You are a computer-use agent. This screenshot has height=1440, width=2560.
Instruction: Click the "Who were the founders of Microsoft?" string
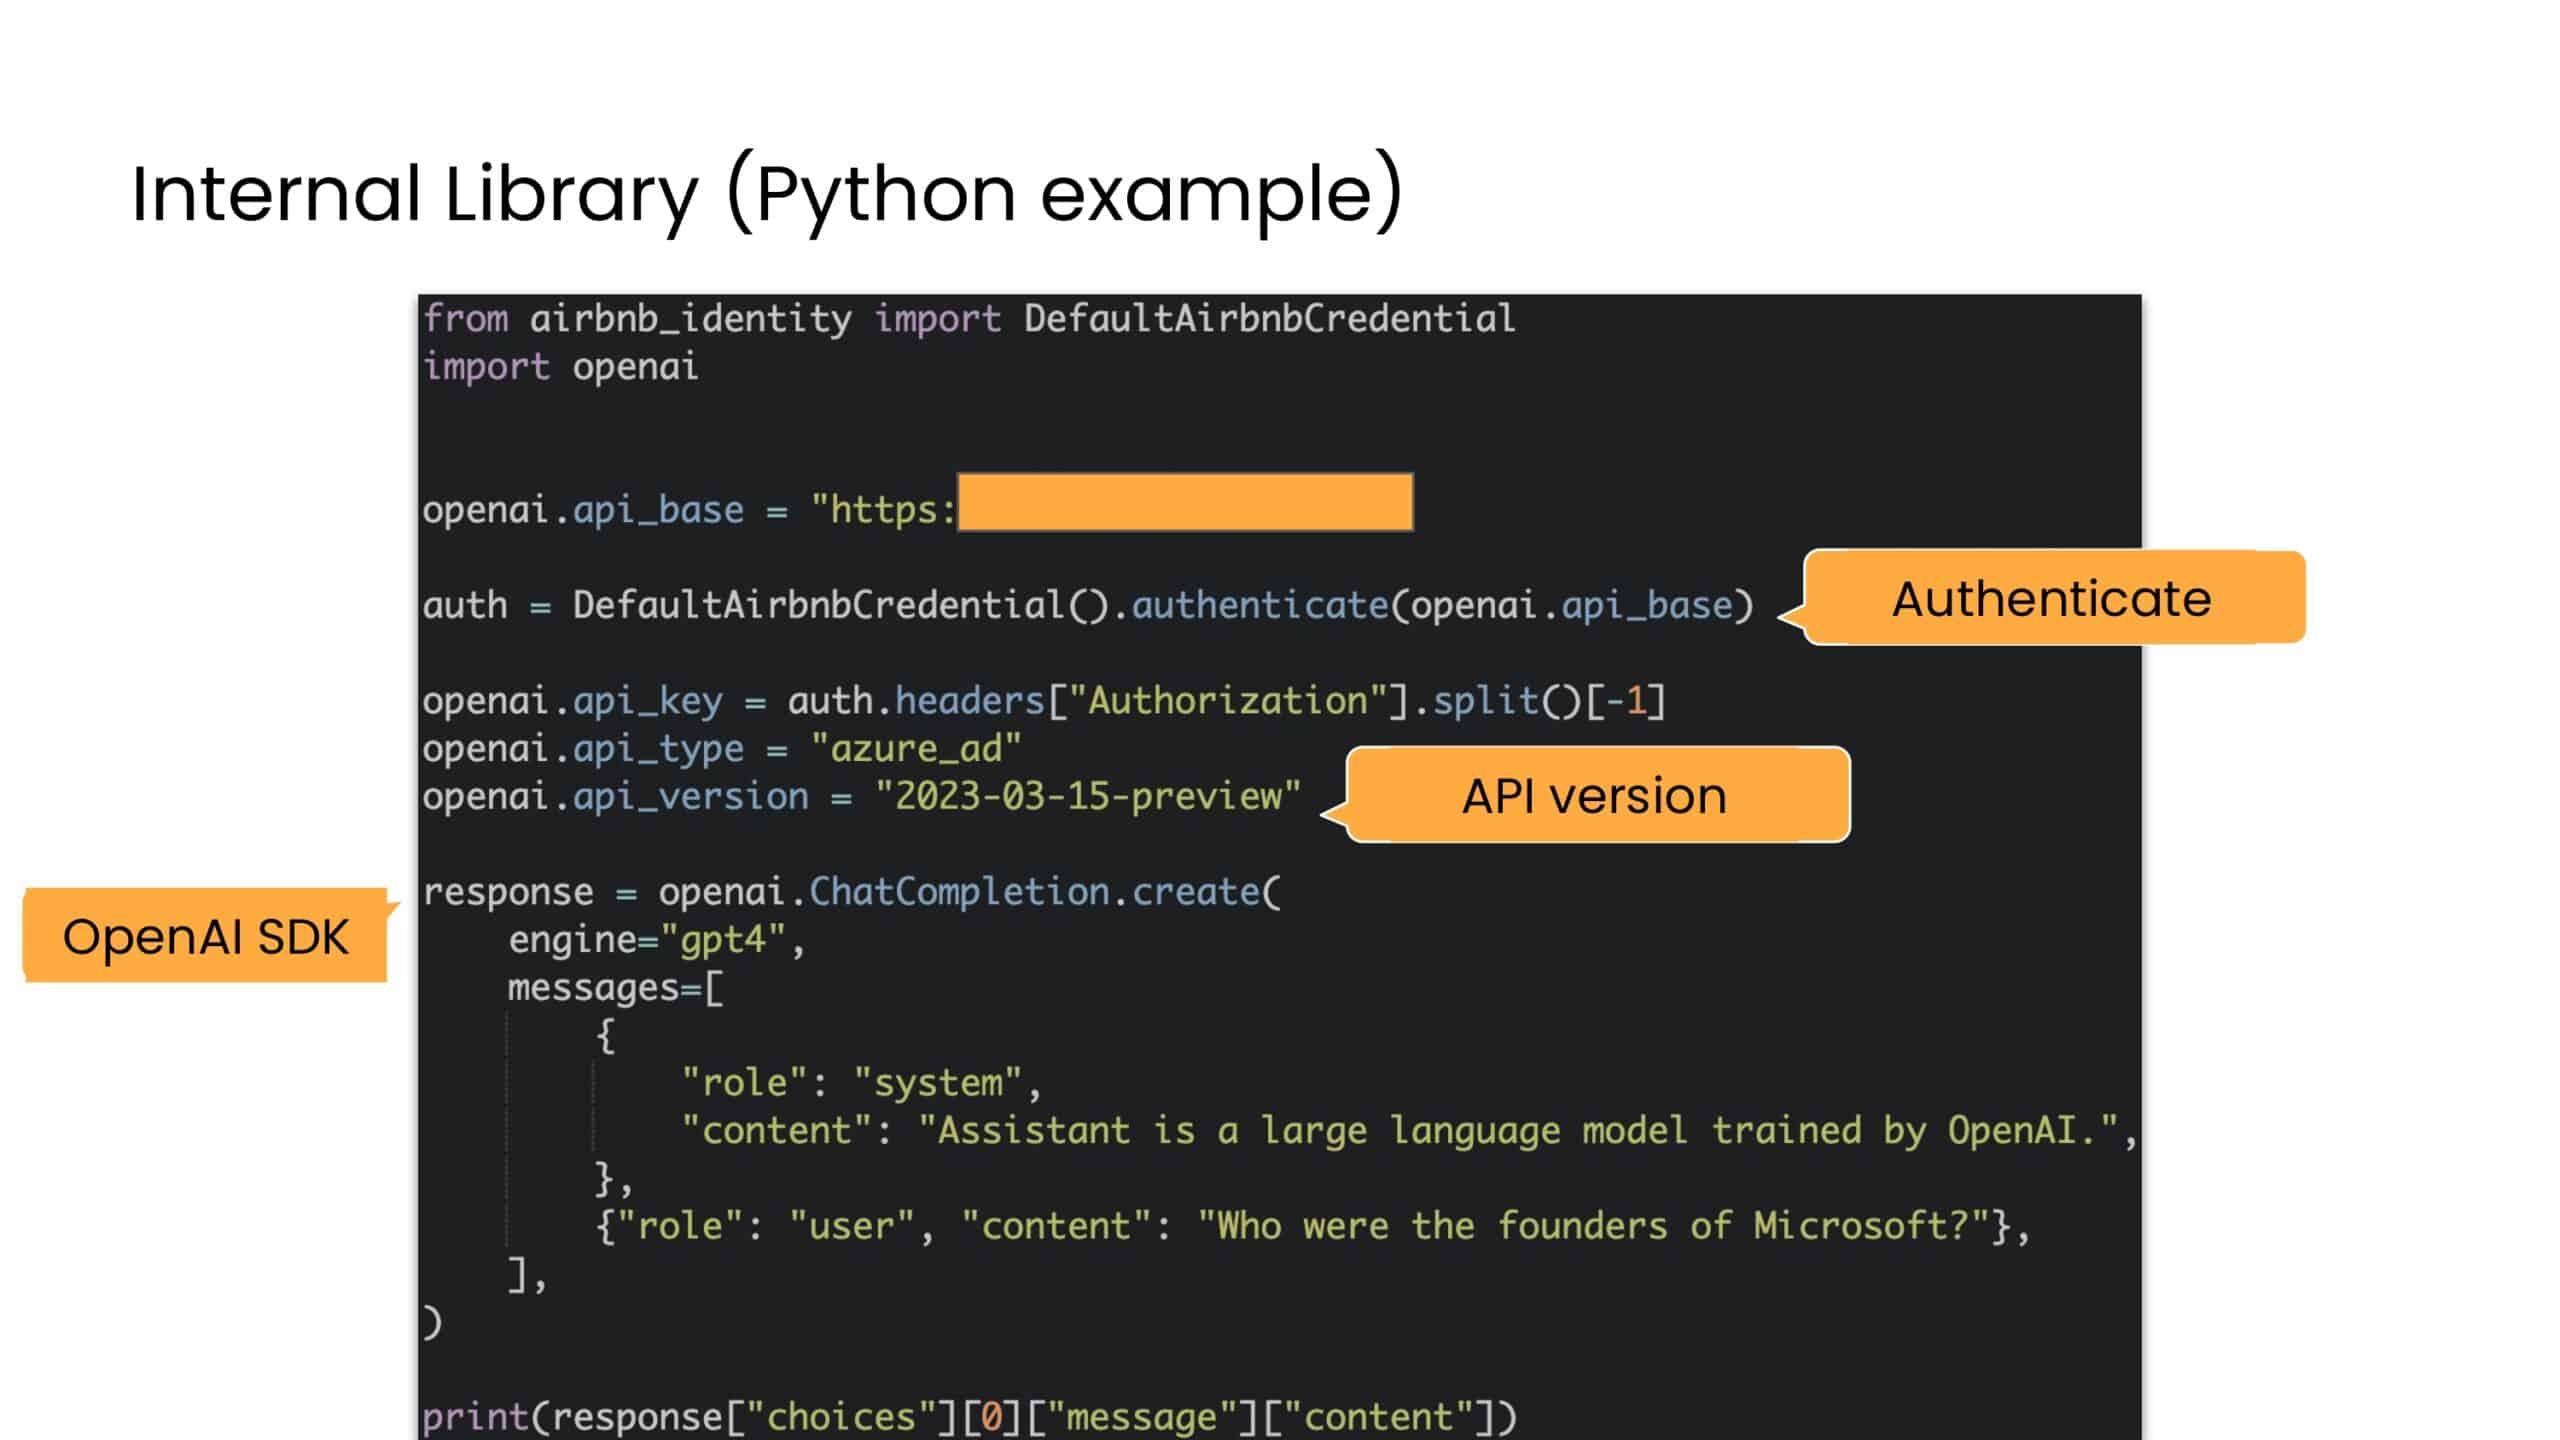[x=1594, y=1226]
